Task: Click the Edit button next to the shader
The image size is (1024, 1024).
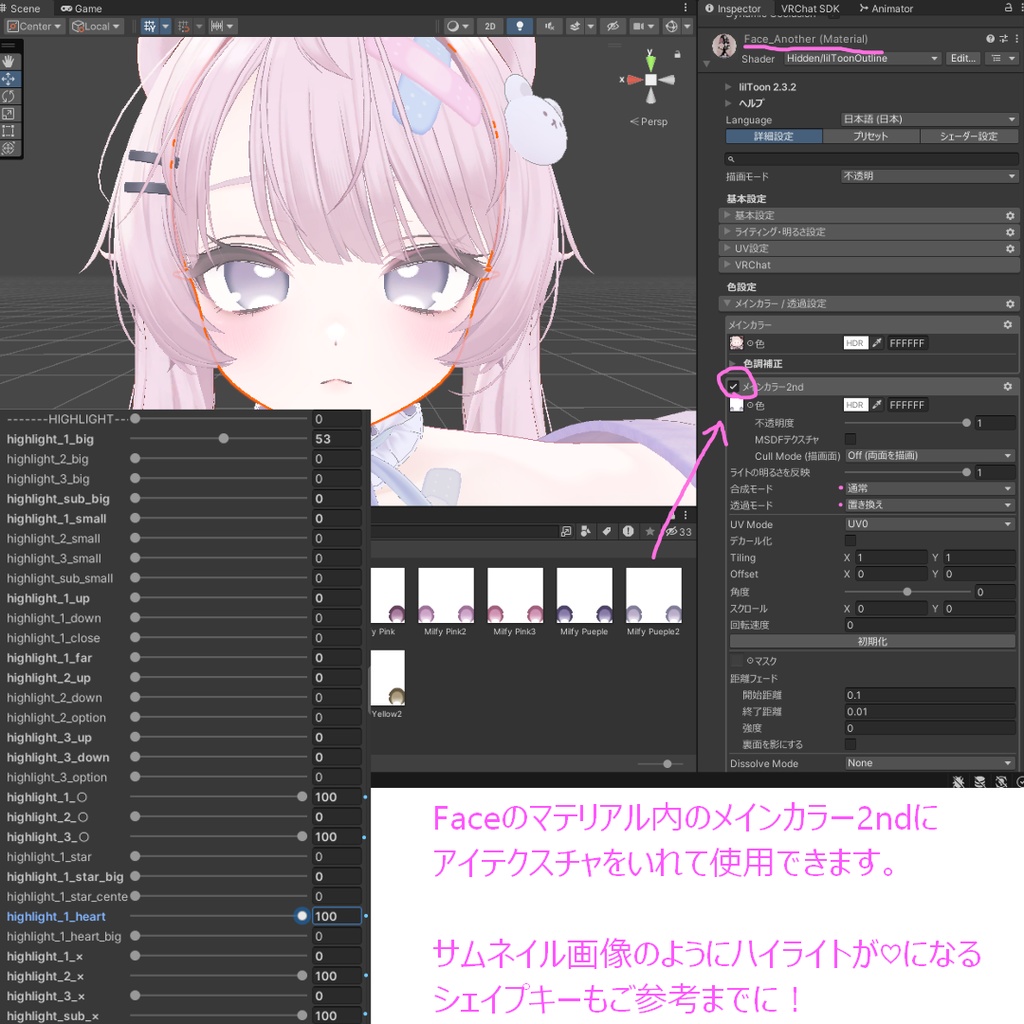Action: (962, 58)
